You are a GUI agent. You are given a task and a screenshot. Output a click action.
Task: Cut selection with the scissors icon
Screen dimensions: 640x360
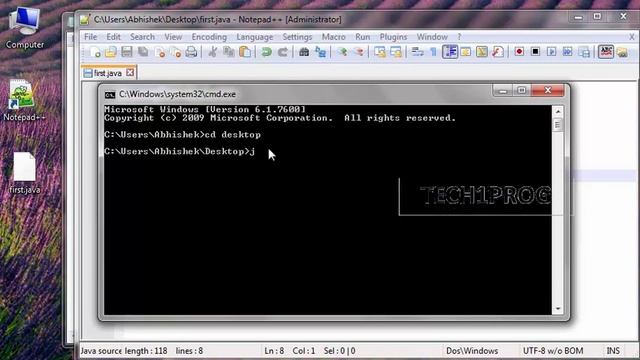[x=212, y=52]
